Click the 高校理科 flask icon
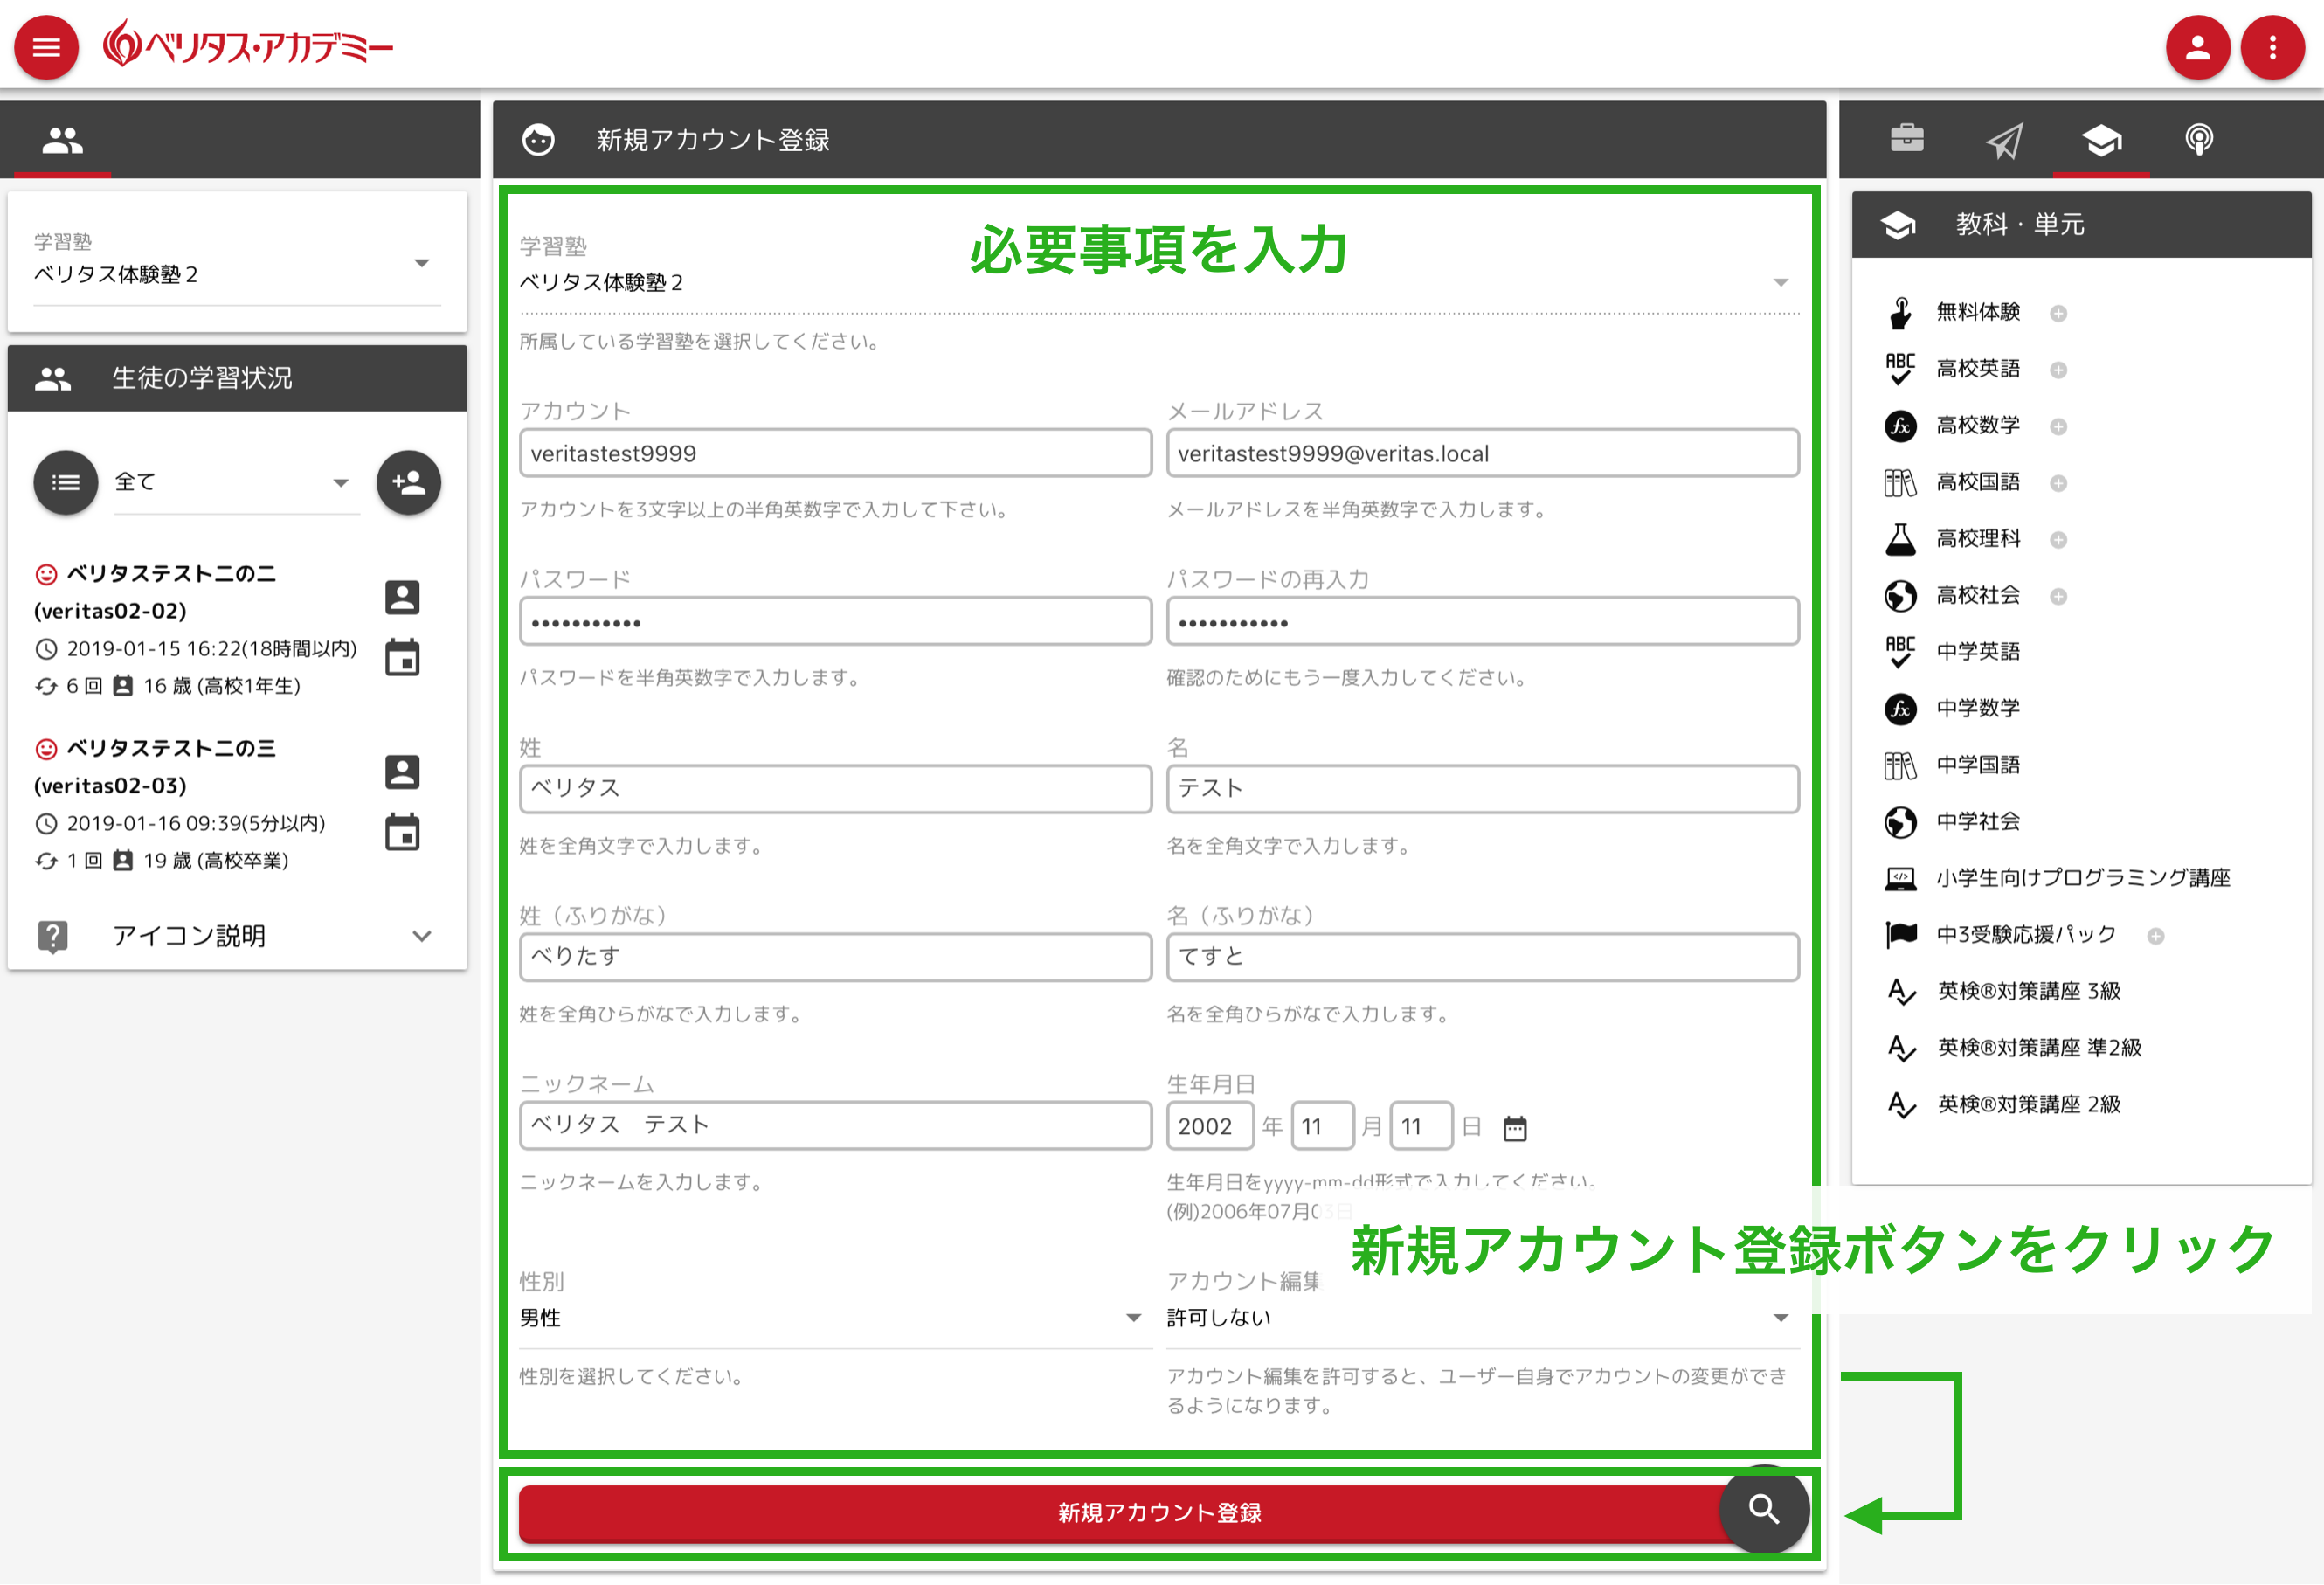Image resolution: width=2324 pixels, height=1585 pixels. pyautogui.click(x=1900, y=539)
